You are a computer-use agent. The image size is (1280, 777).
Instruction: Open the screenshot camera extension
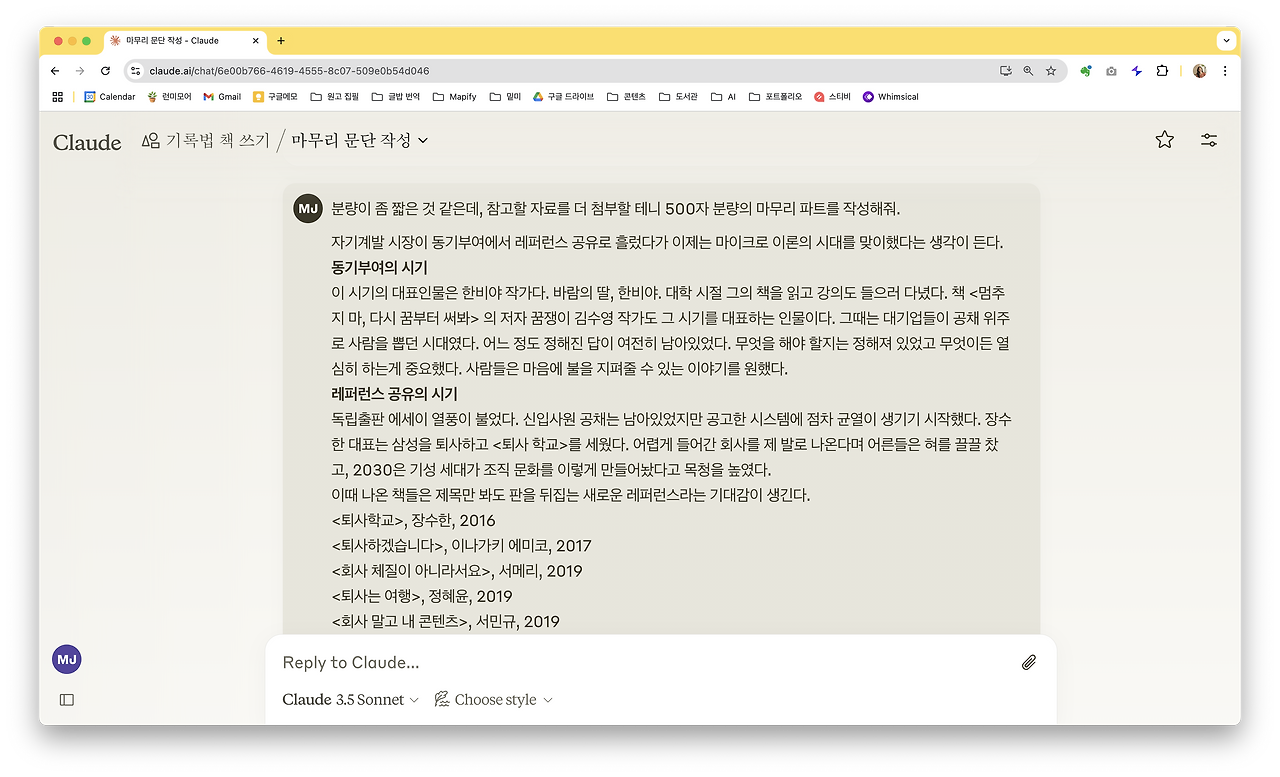1110,71
